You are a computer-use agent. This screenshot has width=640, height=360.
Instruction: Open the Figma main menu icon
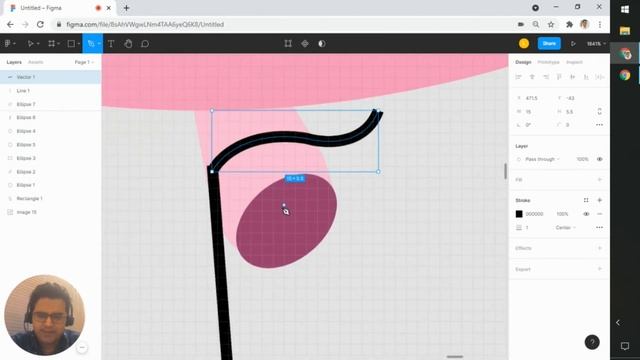(8, 44)
